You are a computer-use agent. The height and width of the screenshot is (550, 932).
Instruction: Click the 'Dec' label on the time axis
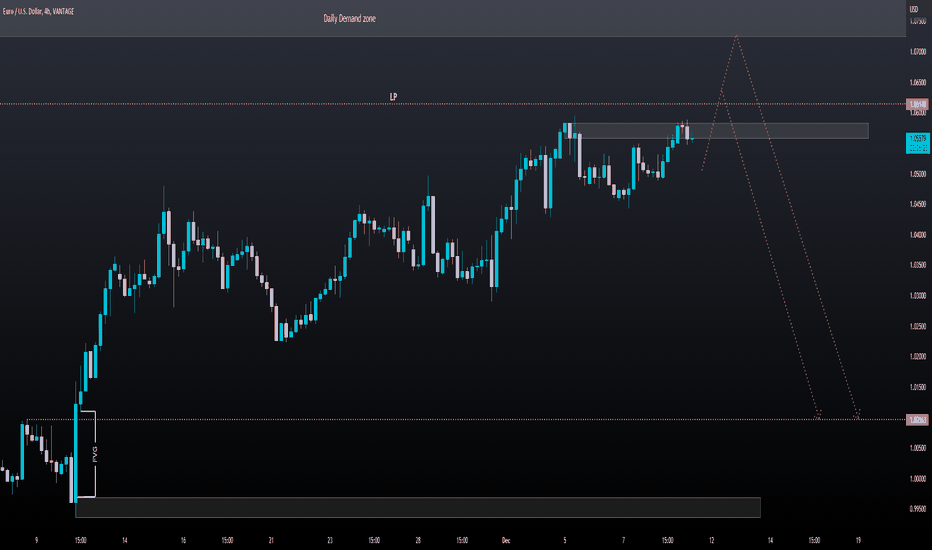(506, 540)
